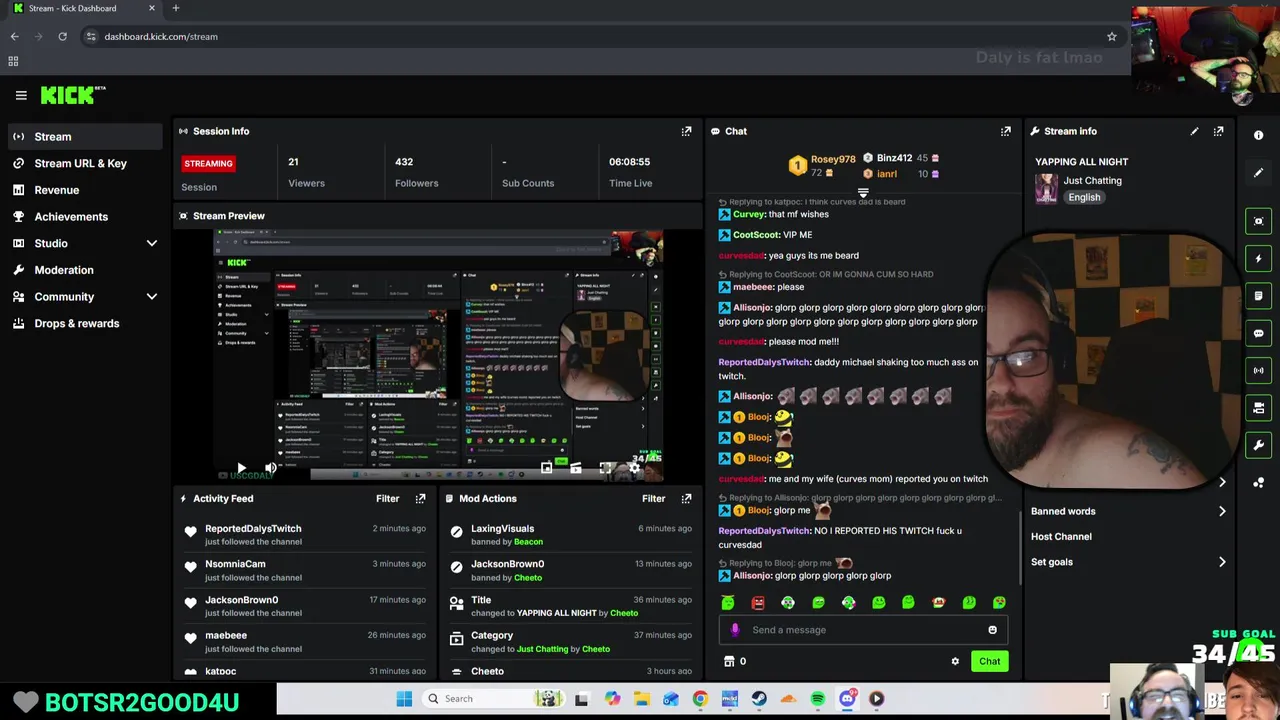Click the taskbar Search box
This screenshot has width=1280, height=720.
[491, 699]
